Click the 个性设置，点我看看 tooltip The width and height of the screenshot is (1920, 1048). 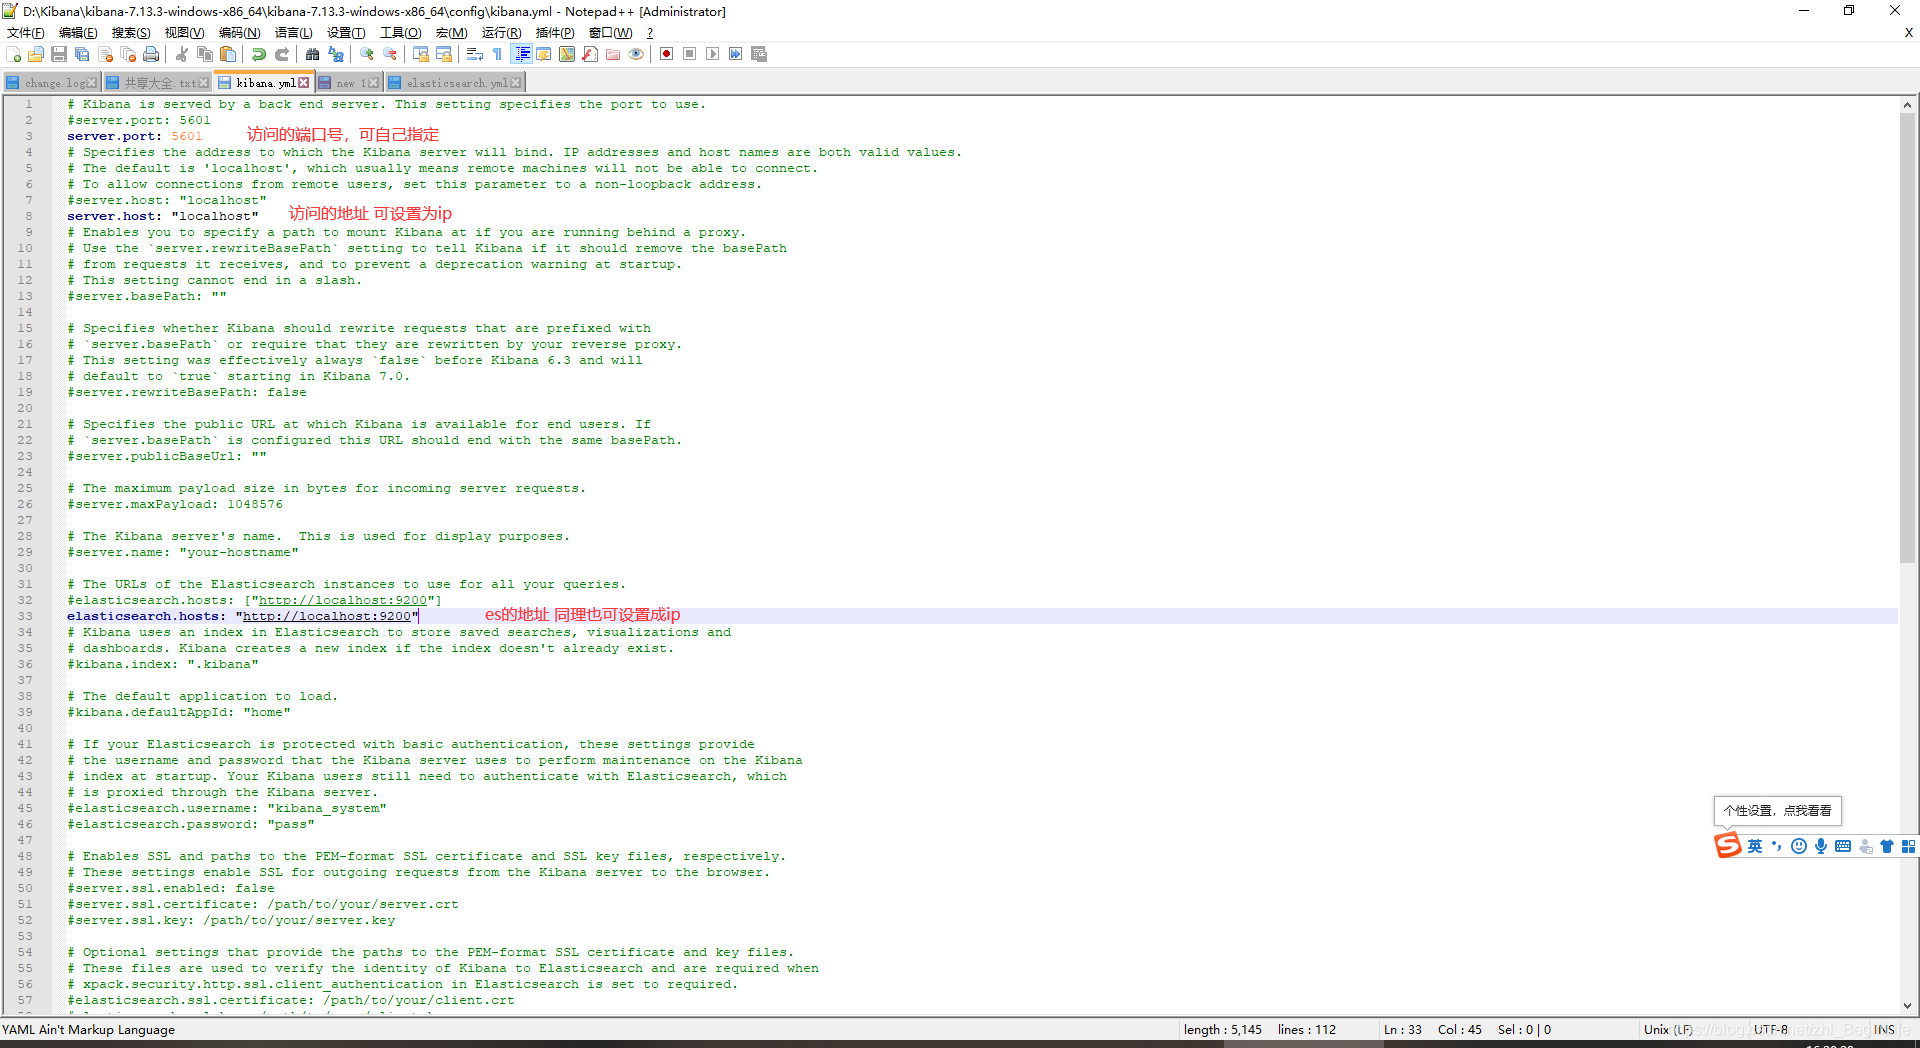click(1777, 811)
